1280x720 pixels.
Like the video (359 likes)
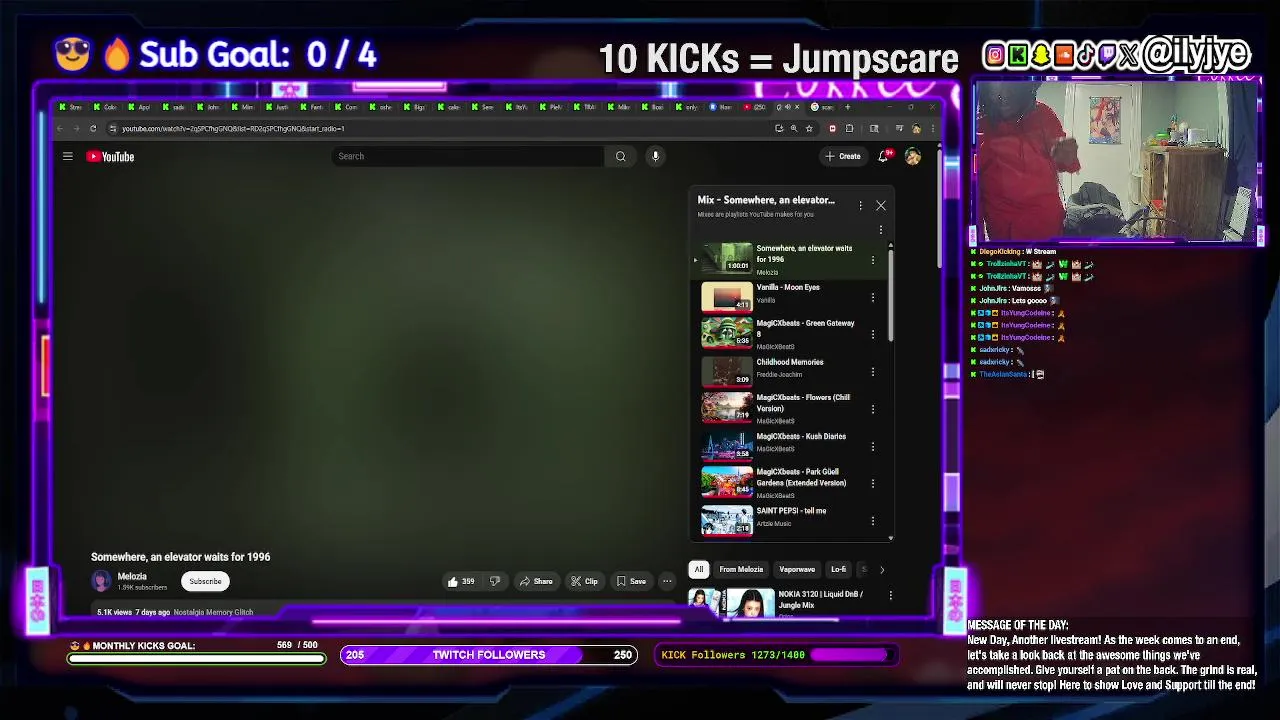pos(461,581)
